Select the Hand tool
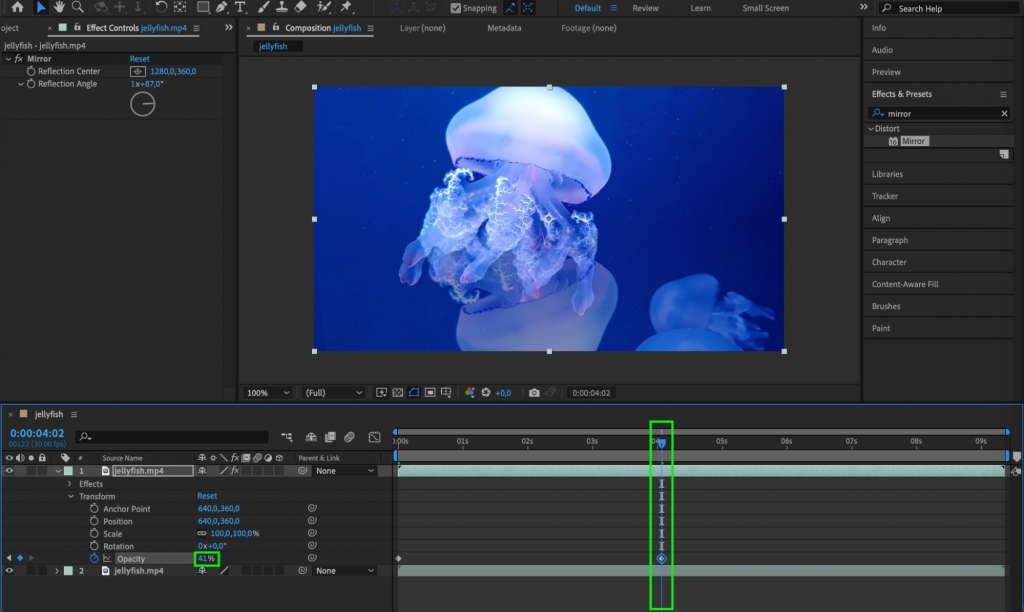The width and height of the screenshot is (1024, 612). 61,8
